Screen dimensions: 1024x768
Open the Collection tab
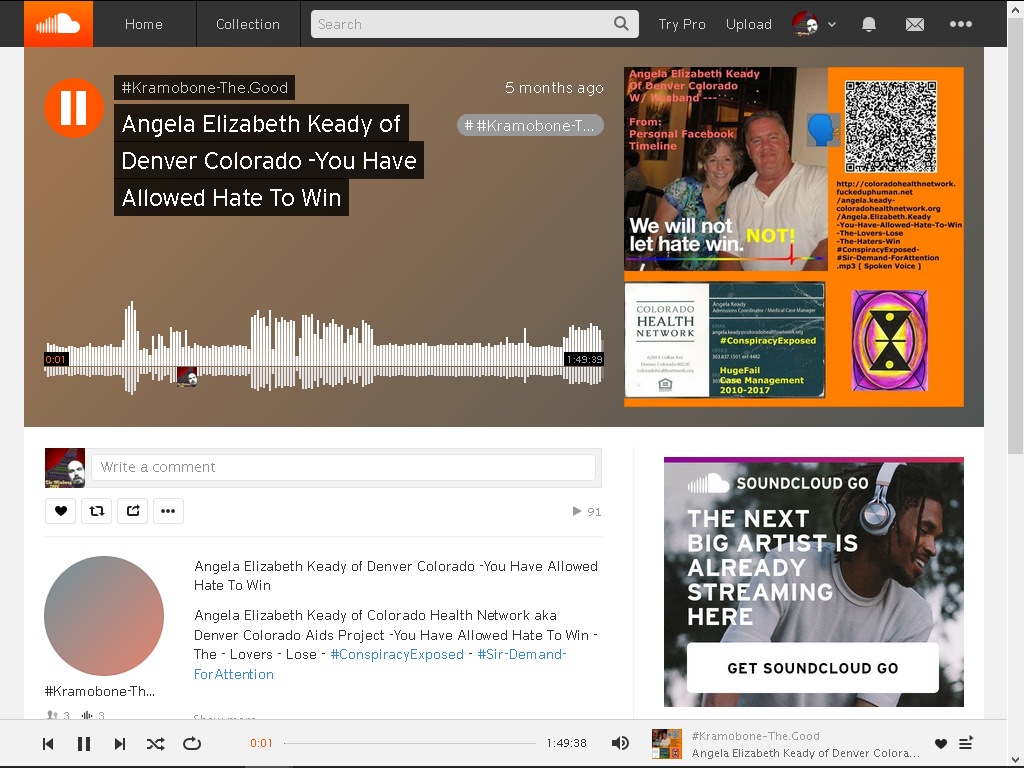[248, 24]
